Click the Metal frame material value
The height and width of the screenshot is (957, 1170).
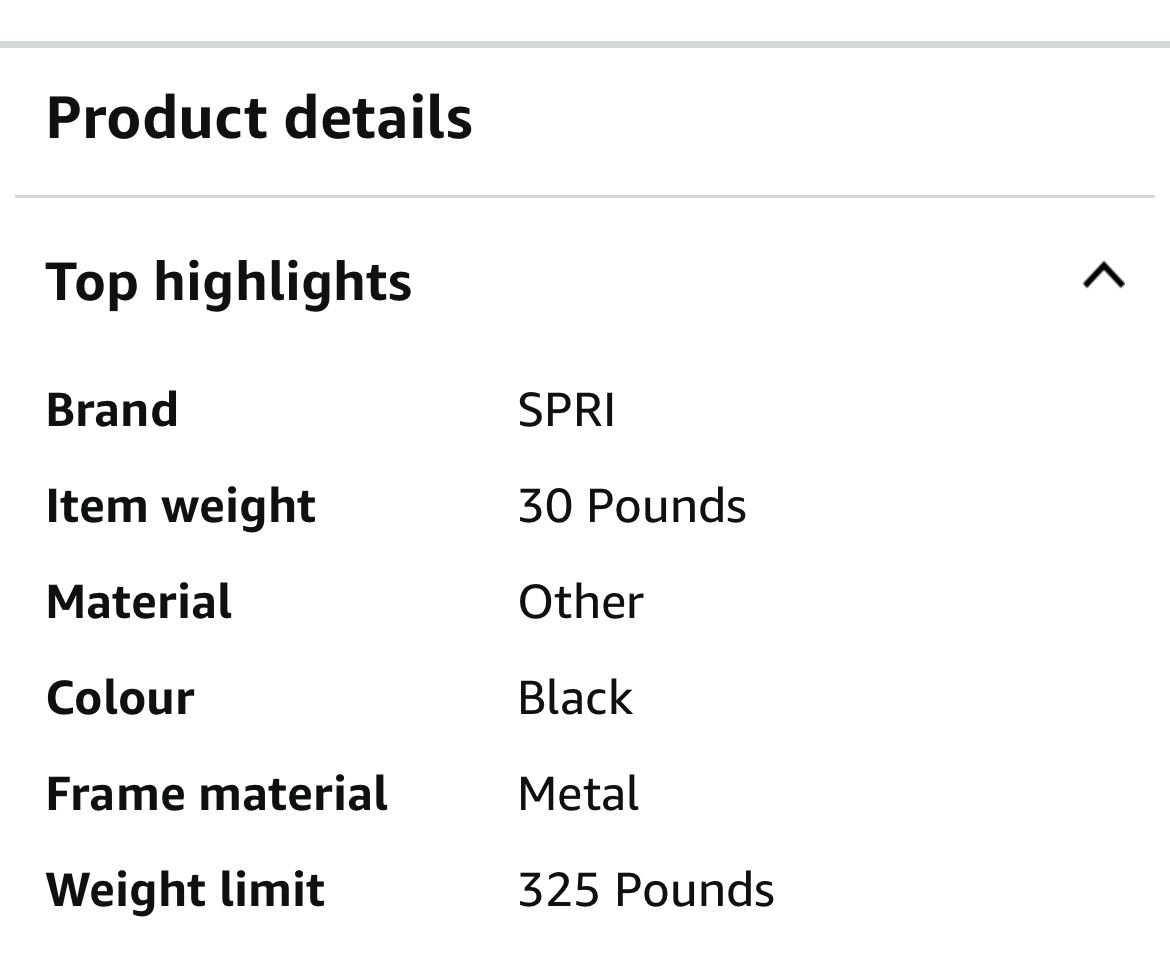pyautogui.click(x=578, y=794)
